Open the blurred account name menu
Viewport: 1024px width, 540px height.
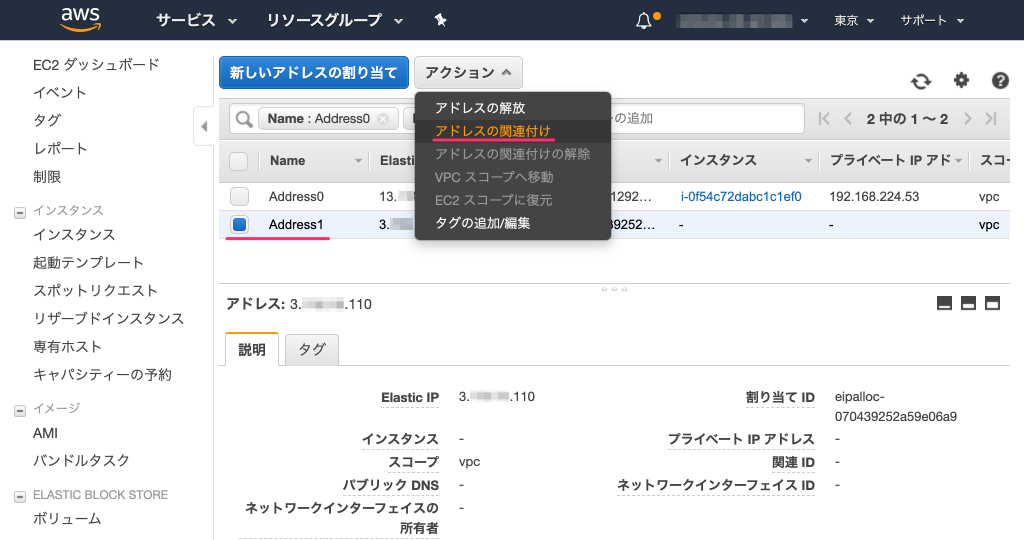[x=743, y=21]
